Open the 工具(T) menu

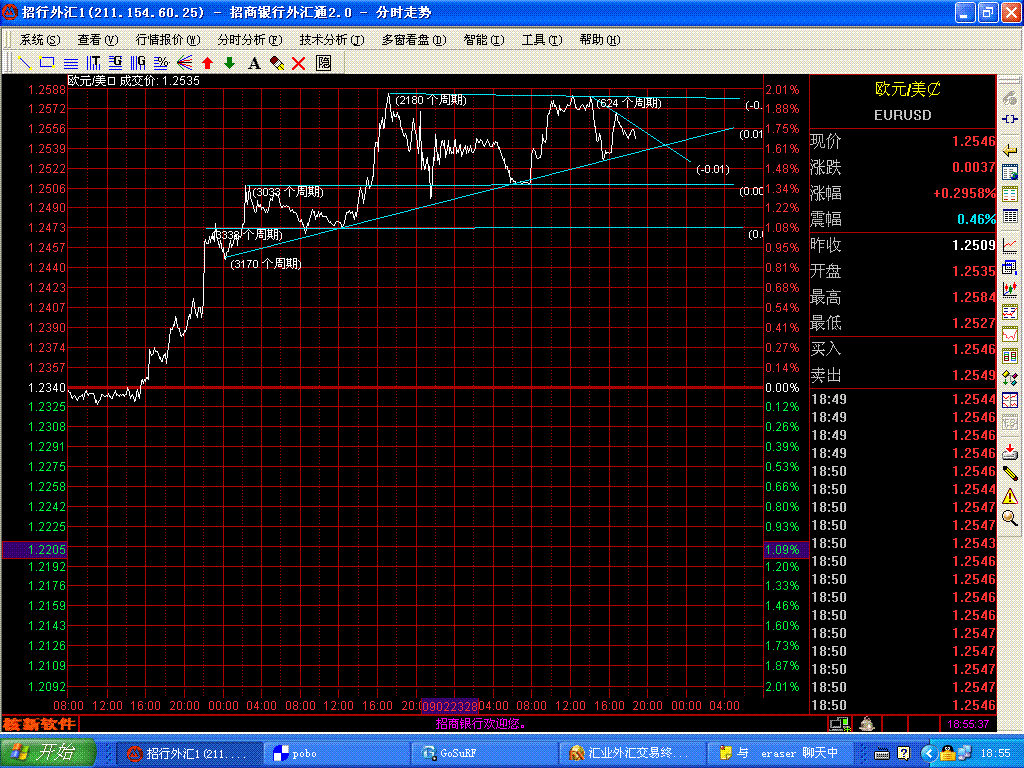click(541, 40)
